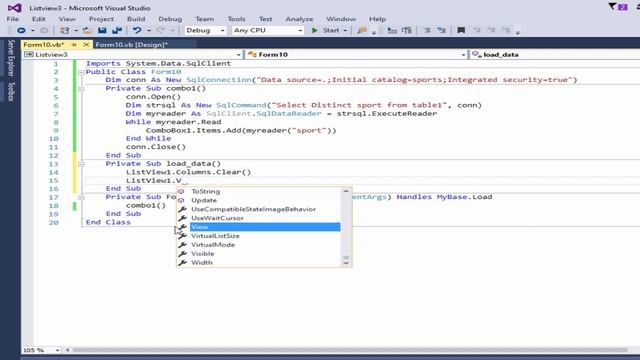
Task: Open the Debug menu
Action: pos(170,19)
